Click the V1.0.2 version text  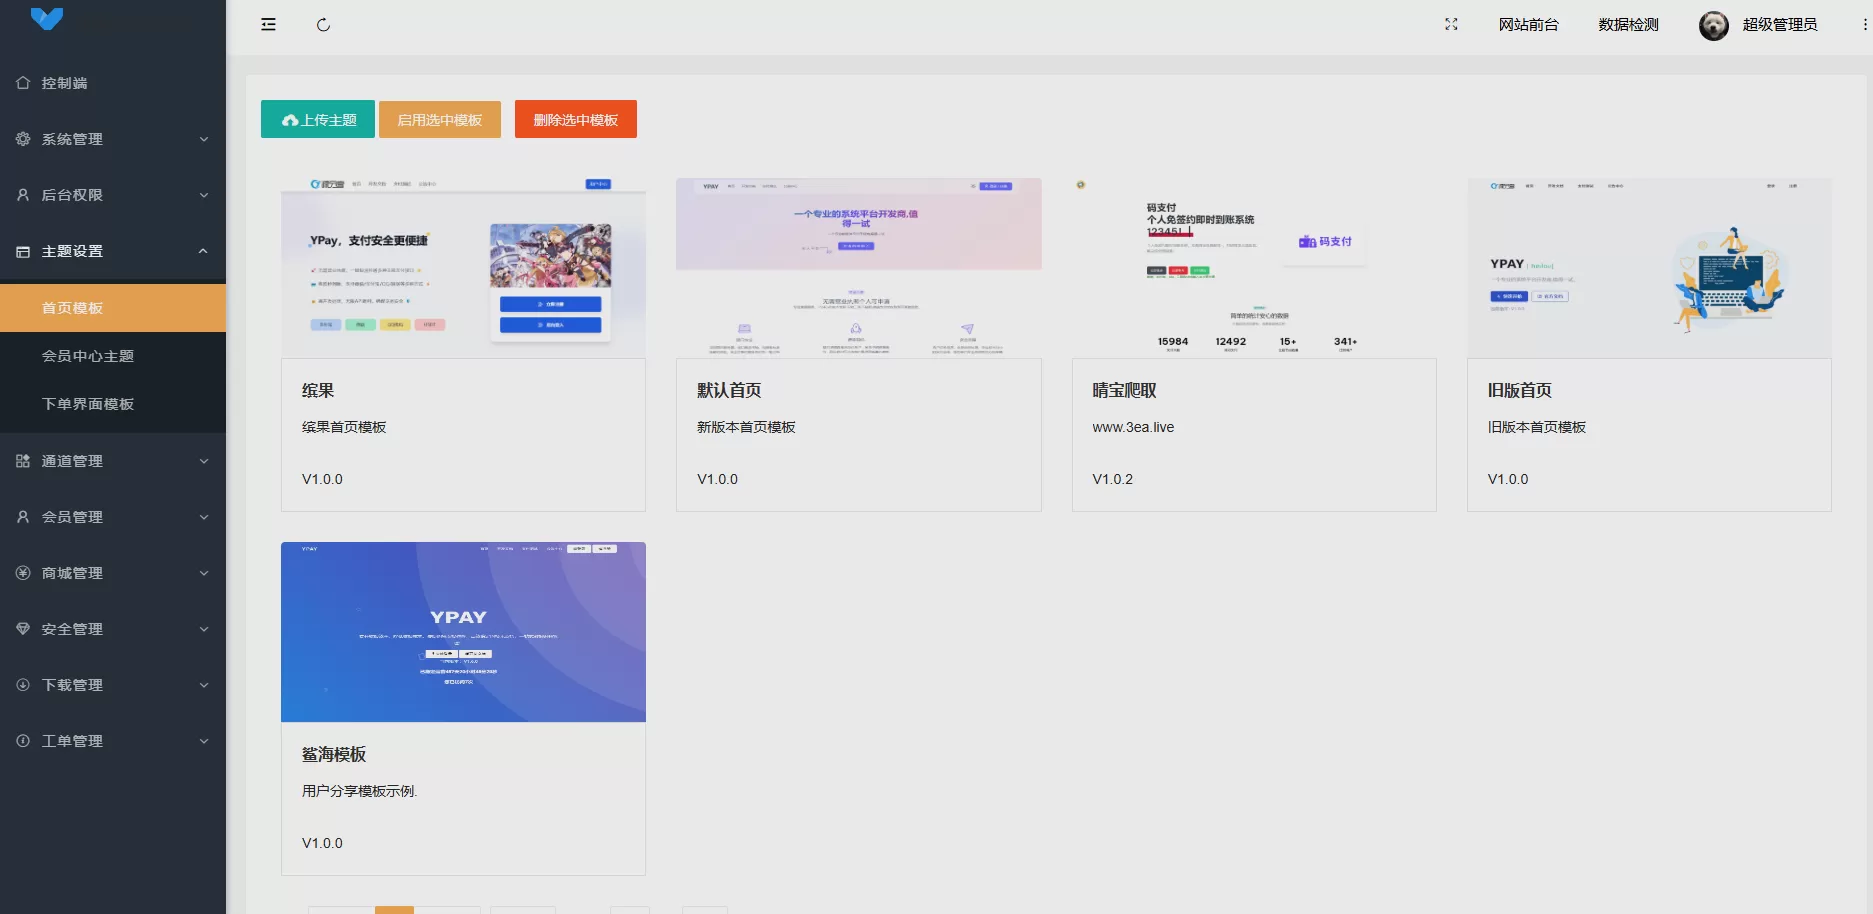[x=1112, y=479]
